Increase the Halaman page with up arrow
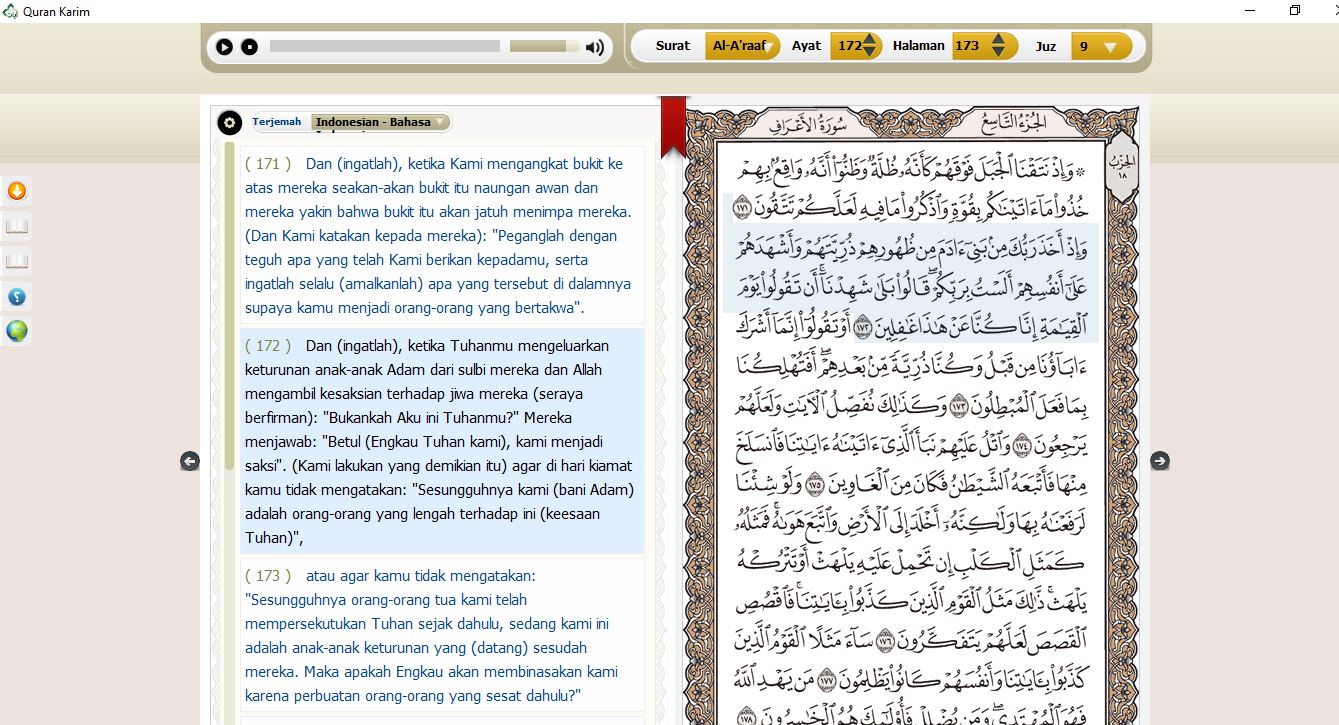The image size is (1339, 725). [x=998, y=40]
